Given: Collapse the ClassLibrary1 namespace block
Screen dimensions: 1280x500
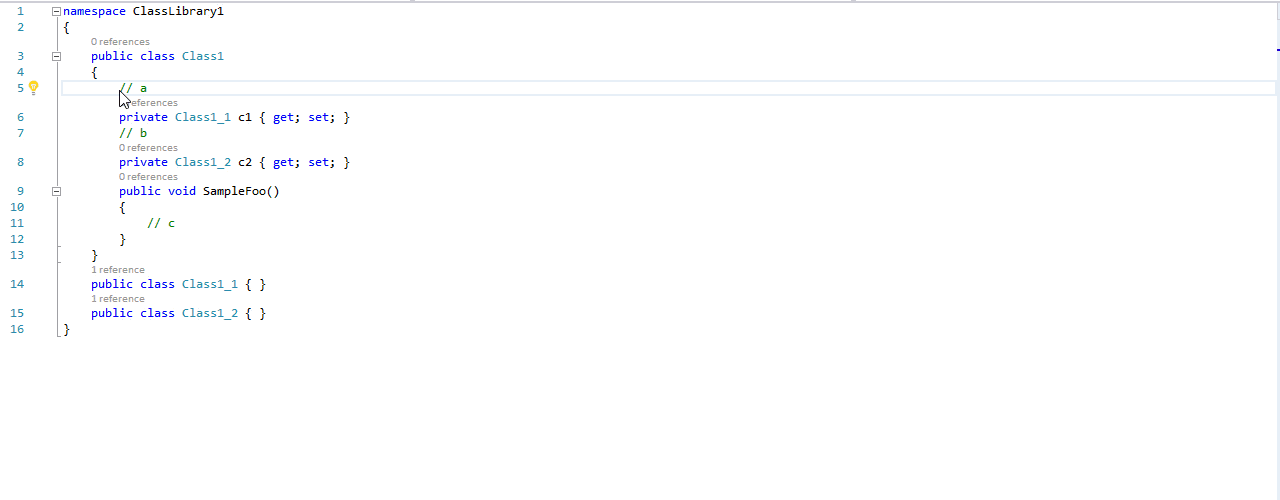Looking at the screenshot, I should (x=56, y=11).
